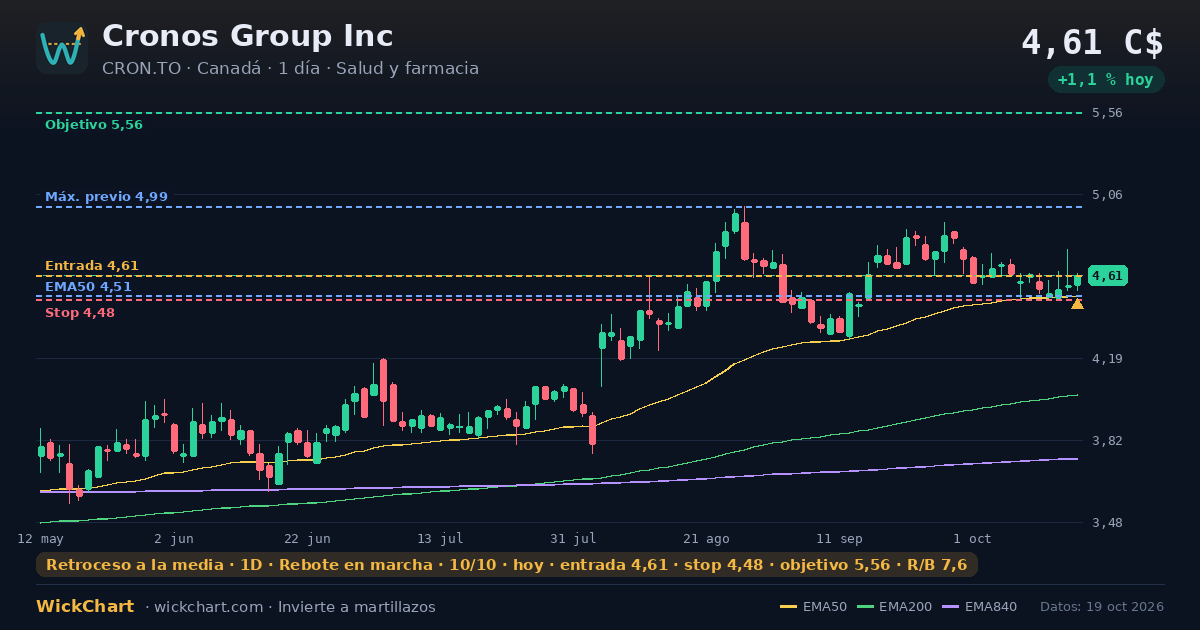Image resolution: width=1200 pixels, height=630 pixels.
Task: Click the 4,61 C$ price heading
Action: click(1092, 43)
